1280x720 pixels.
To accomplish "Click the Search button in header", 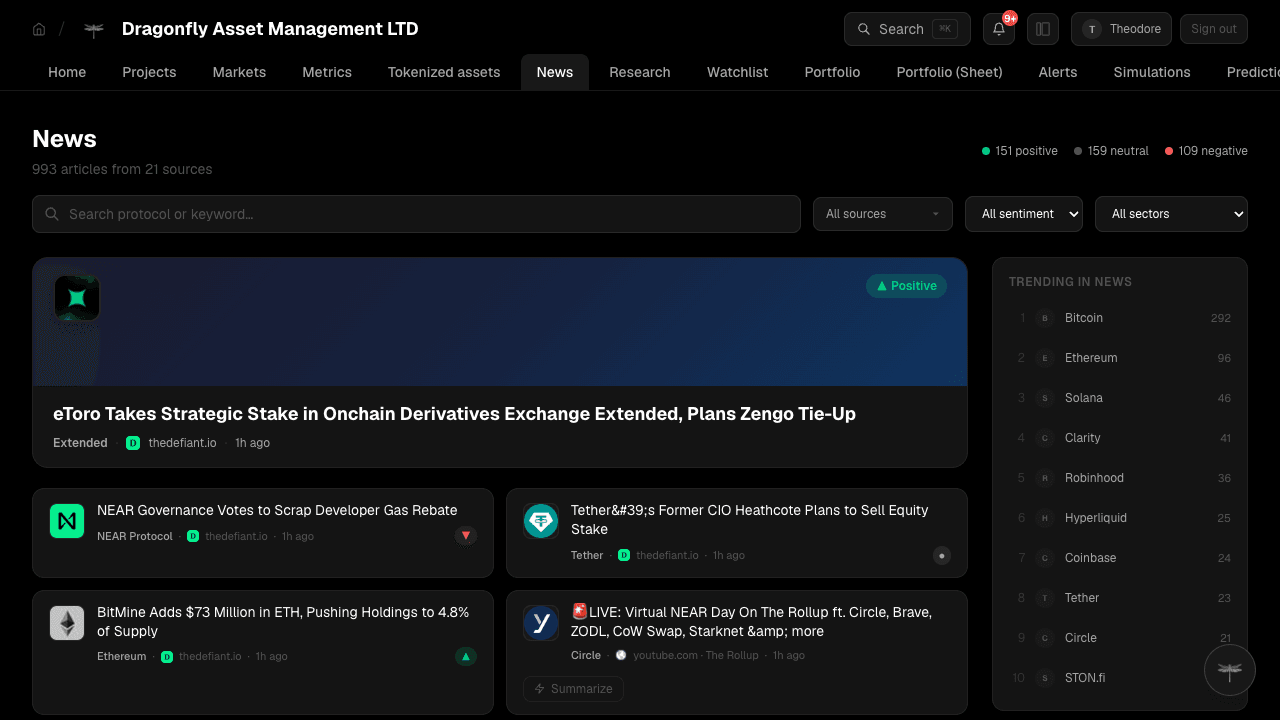I will pyautogui.click(x=907, y=29).
